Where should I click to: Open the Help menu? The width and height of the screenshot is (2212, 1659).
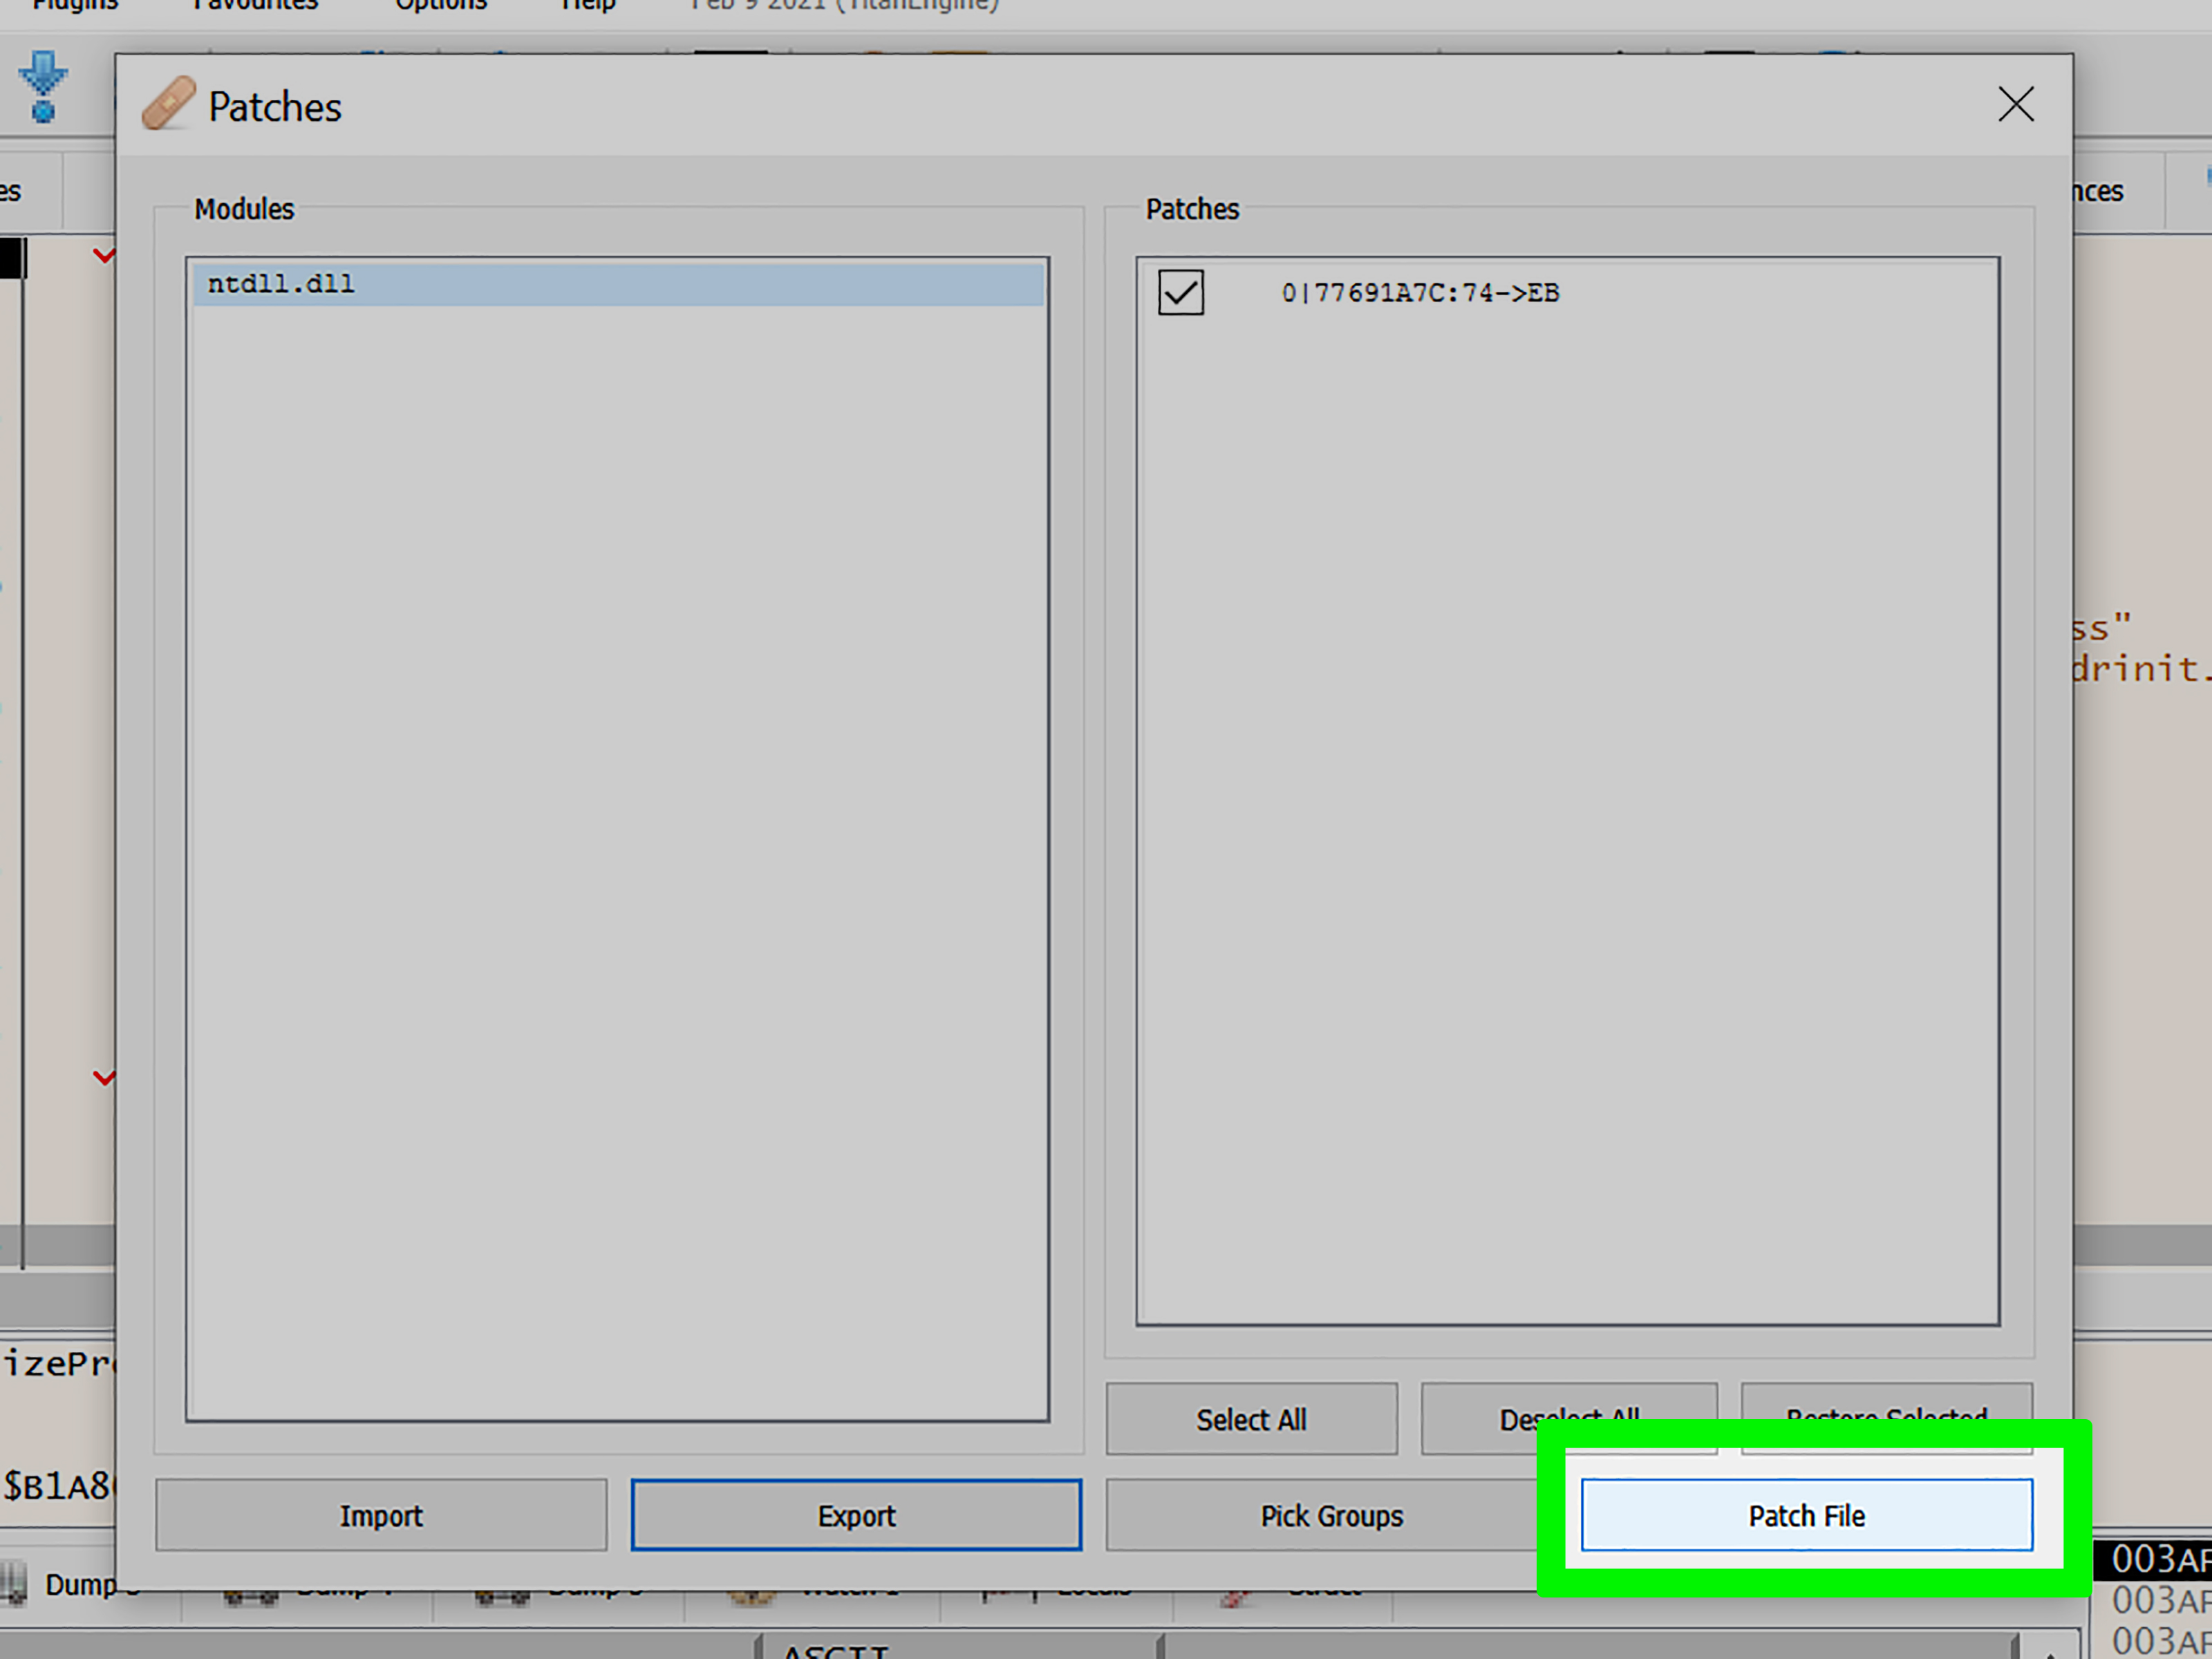click(x=587, y=5)
